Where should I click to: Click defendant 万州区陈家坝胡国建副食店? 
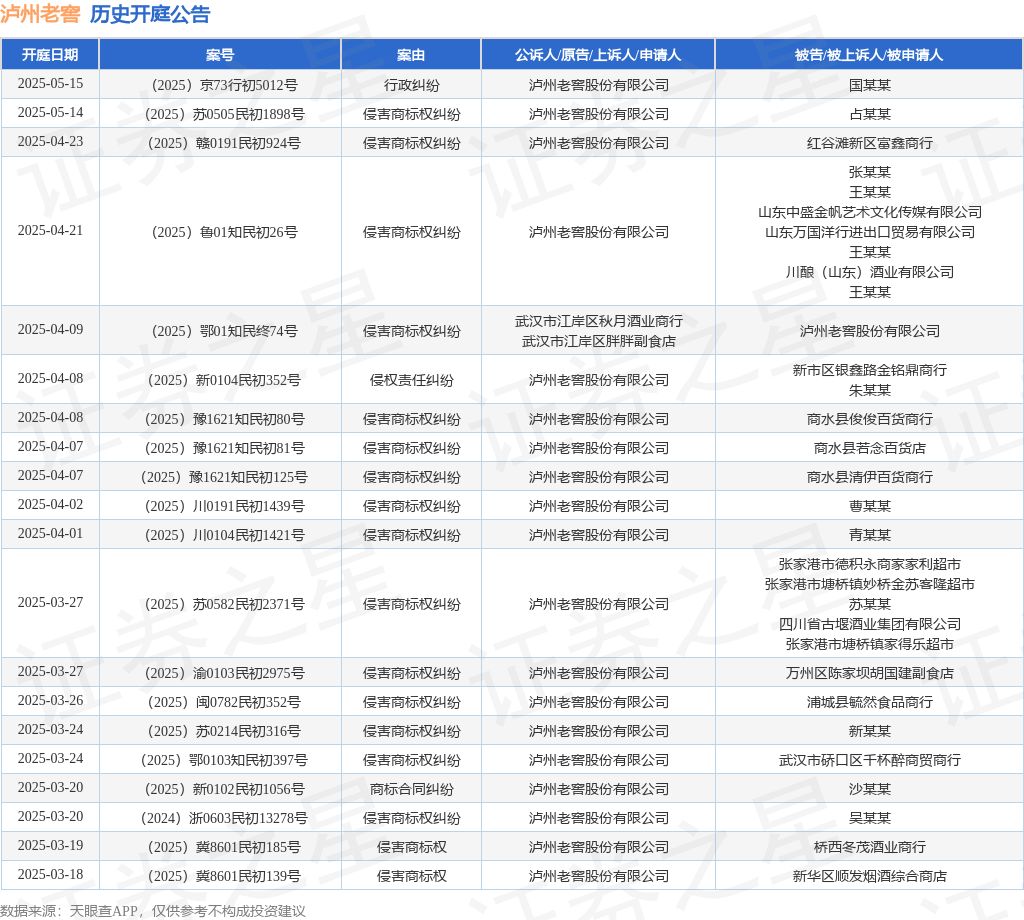pos(869,674)
